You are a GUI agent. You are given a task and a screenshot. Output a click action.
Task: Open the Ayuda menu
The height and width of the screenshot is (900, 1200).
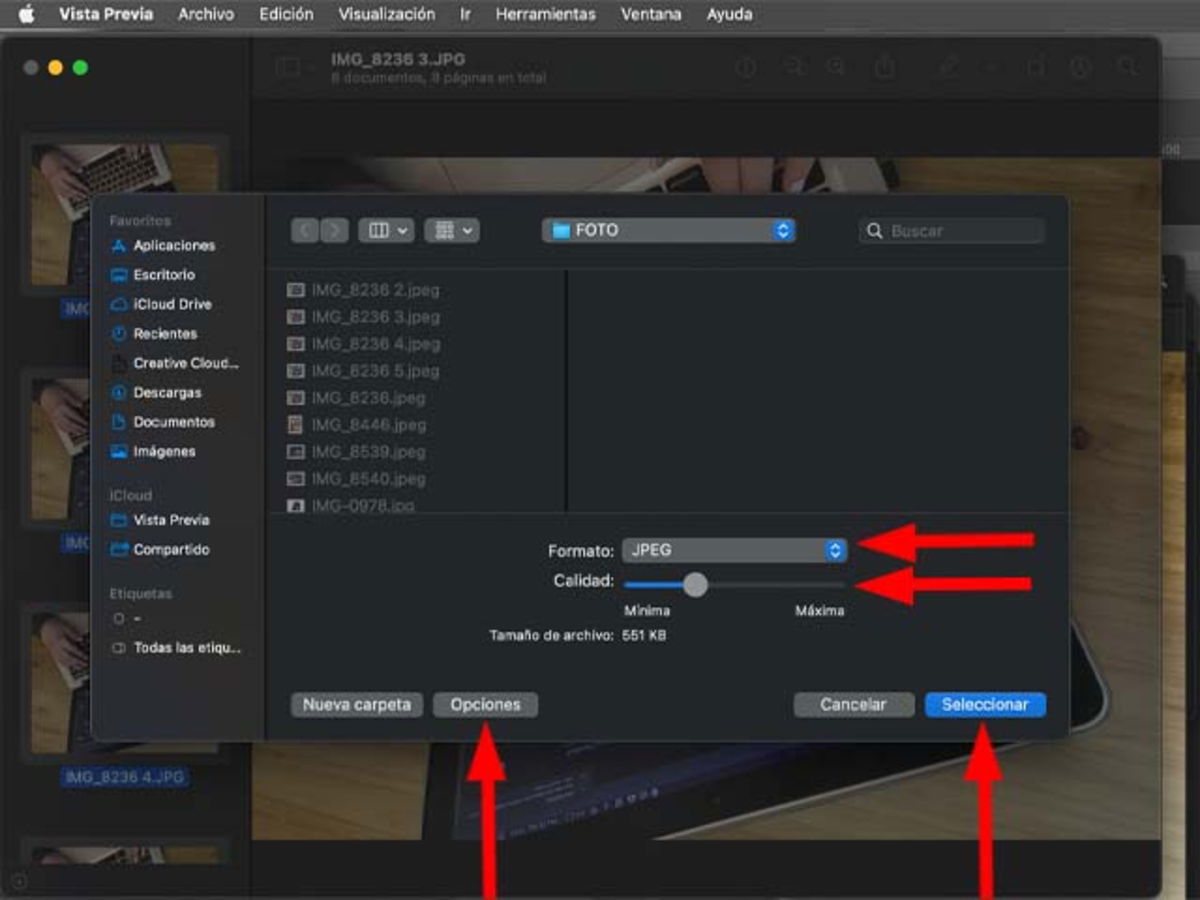coord(730,14)
